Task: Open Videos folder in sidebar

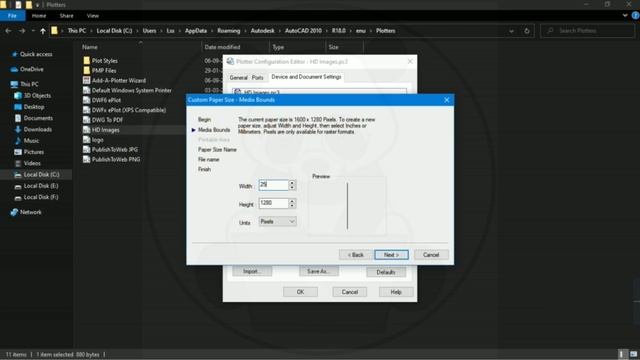Action: pyautogui.click(x=32, y=163)
